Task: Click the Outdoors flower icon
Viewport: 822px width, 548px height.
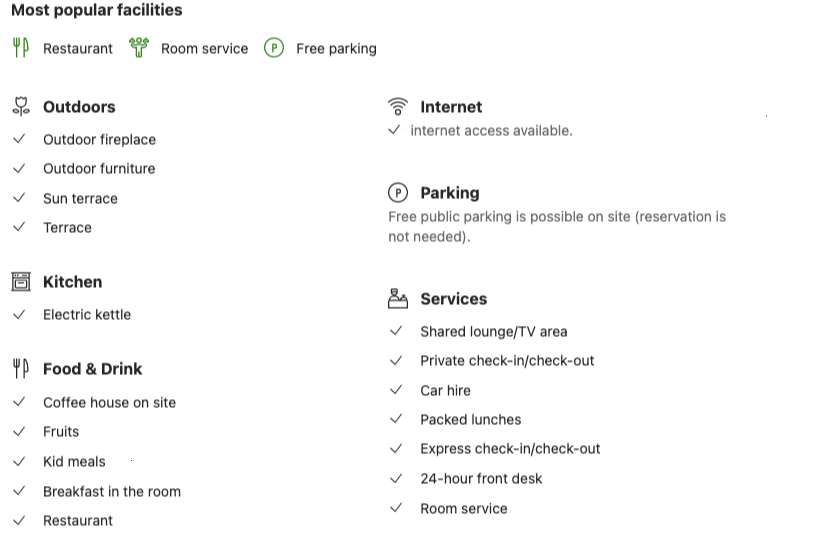Action: (21, 106)
